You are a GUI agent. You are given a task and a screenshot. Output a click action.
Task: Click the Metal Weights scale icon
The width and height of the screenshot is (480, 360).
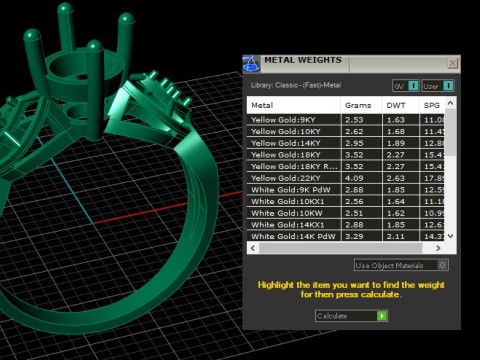(251, 64)
